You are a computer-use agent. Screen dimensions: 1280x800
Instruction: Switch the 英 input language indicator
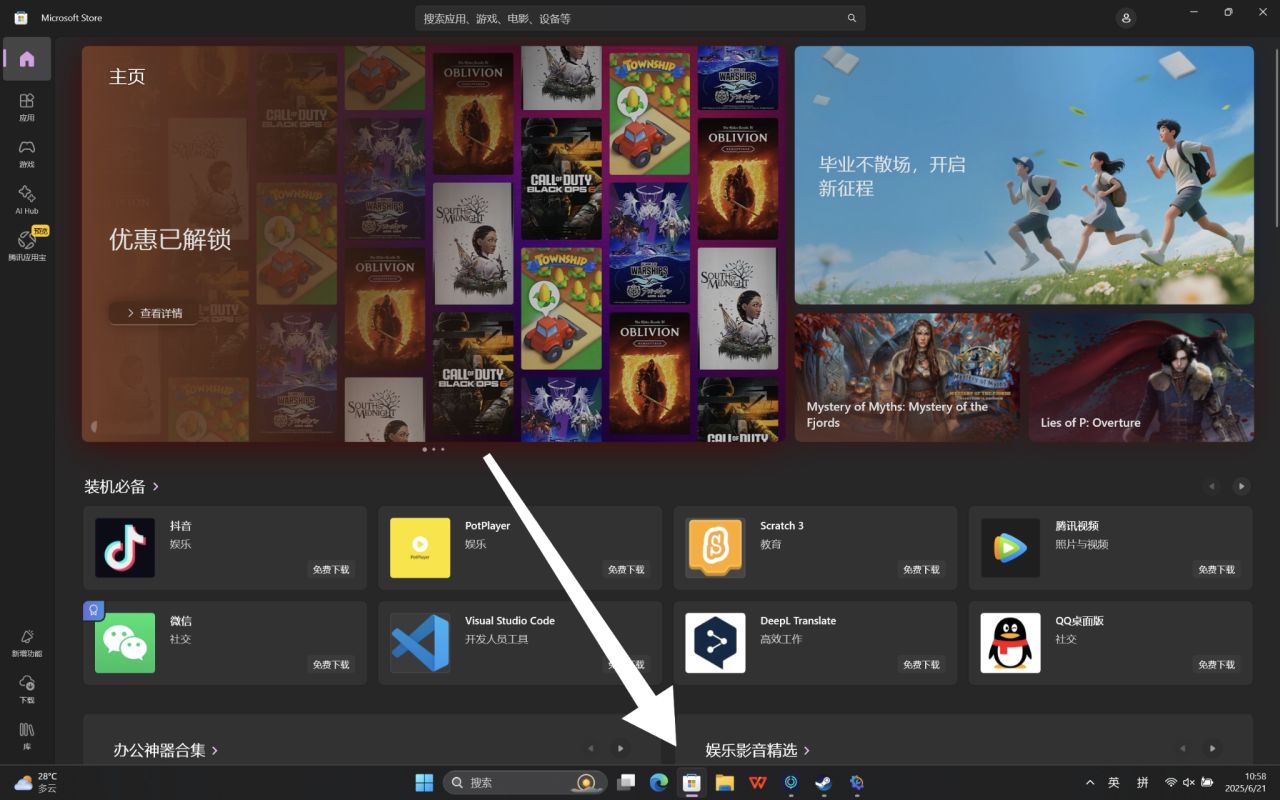(x=1114, y=782)
